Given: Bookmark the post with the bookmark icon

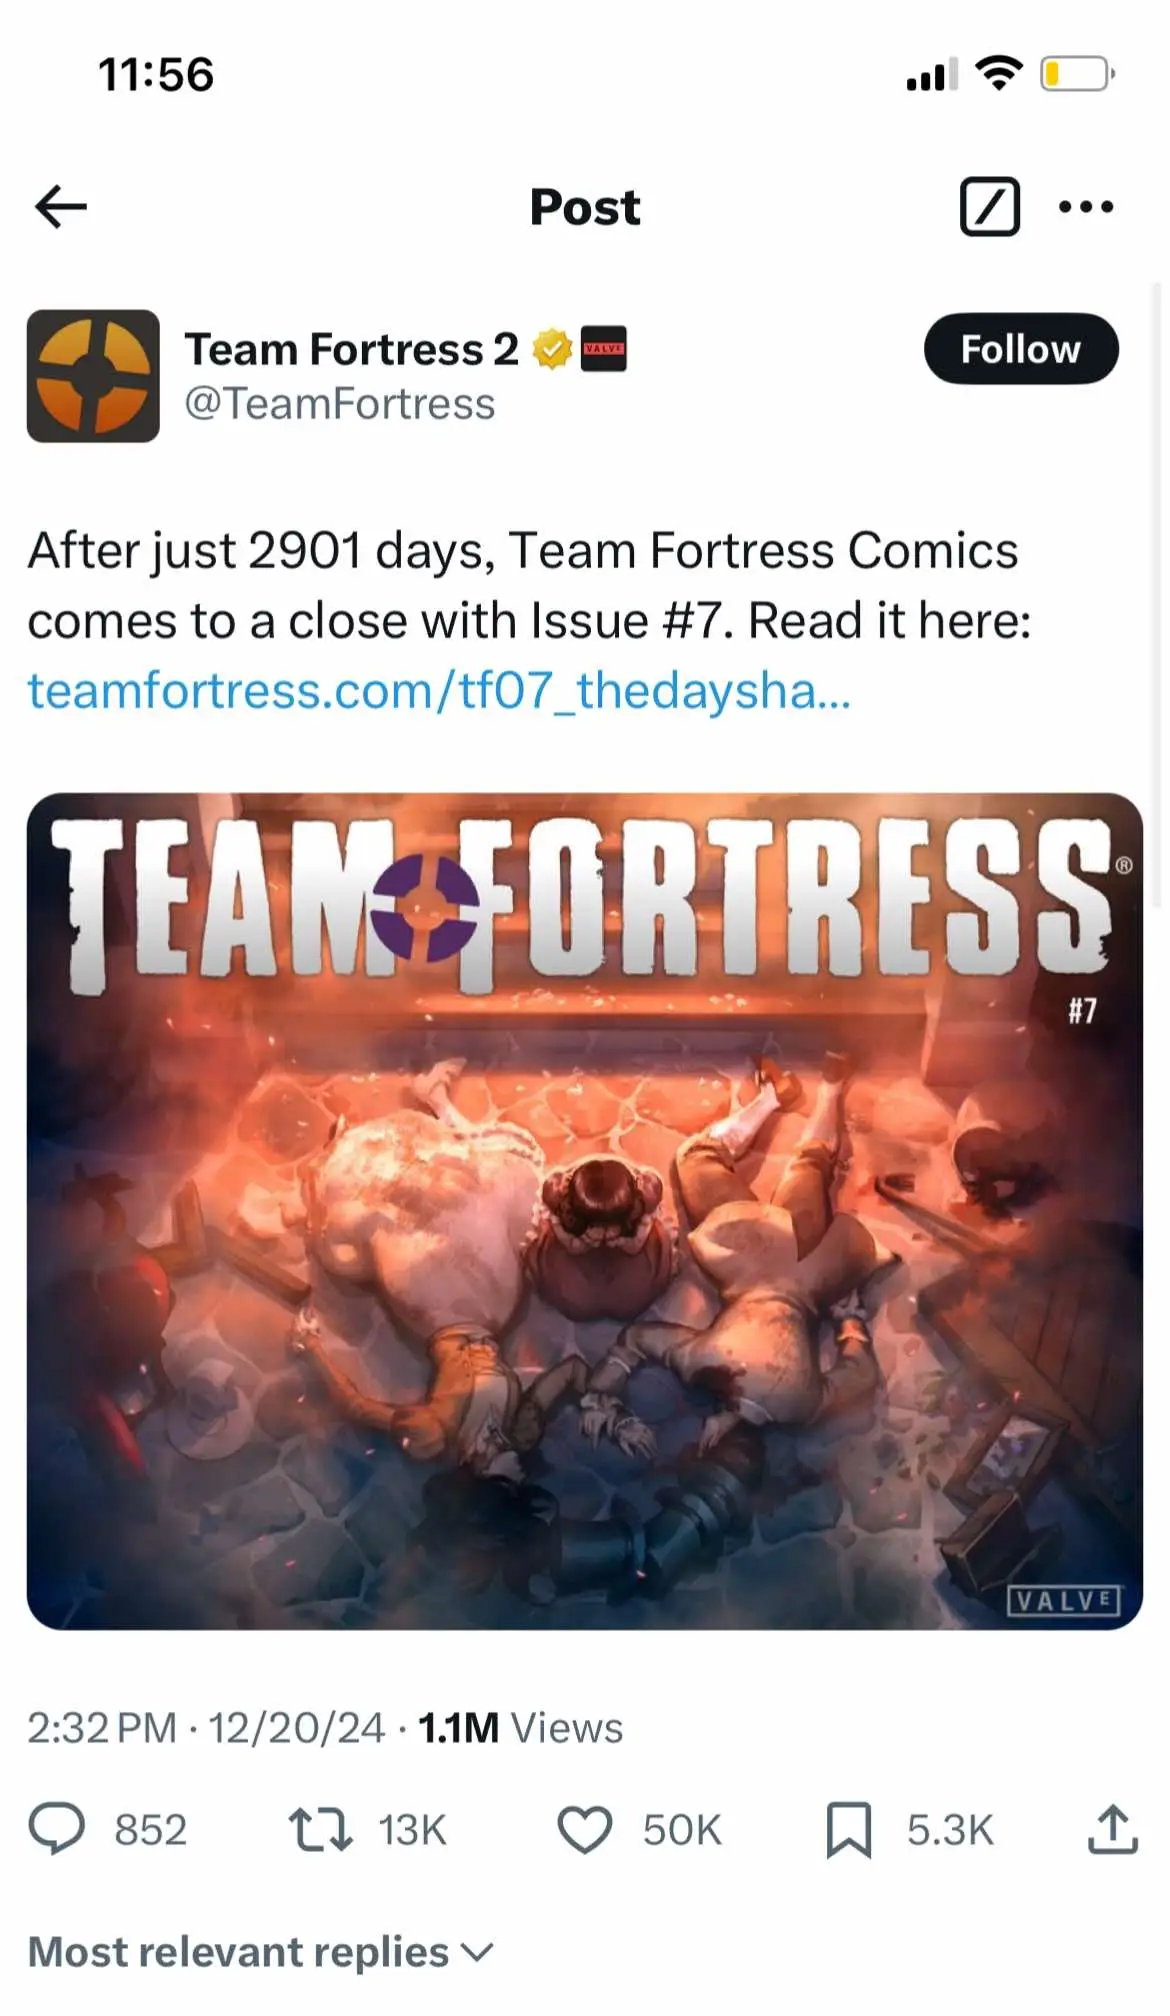Looking at the screenshot, I should click(x=849, y=1830).
